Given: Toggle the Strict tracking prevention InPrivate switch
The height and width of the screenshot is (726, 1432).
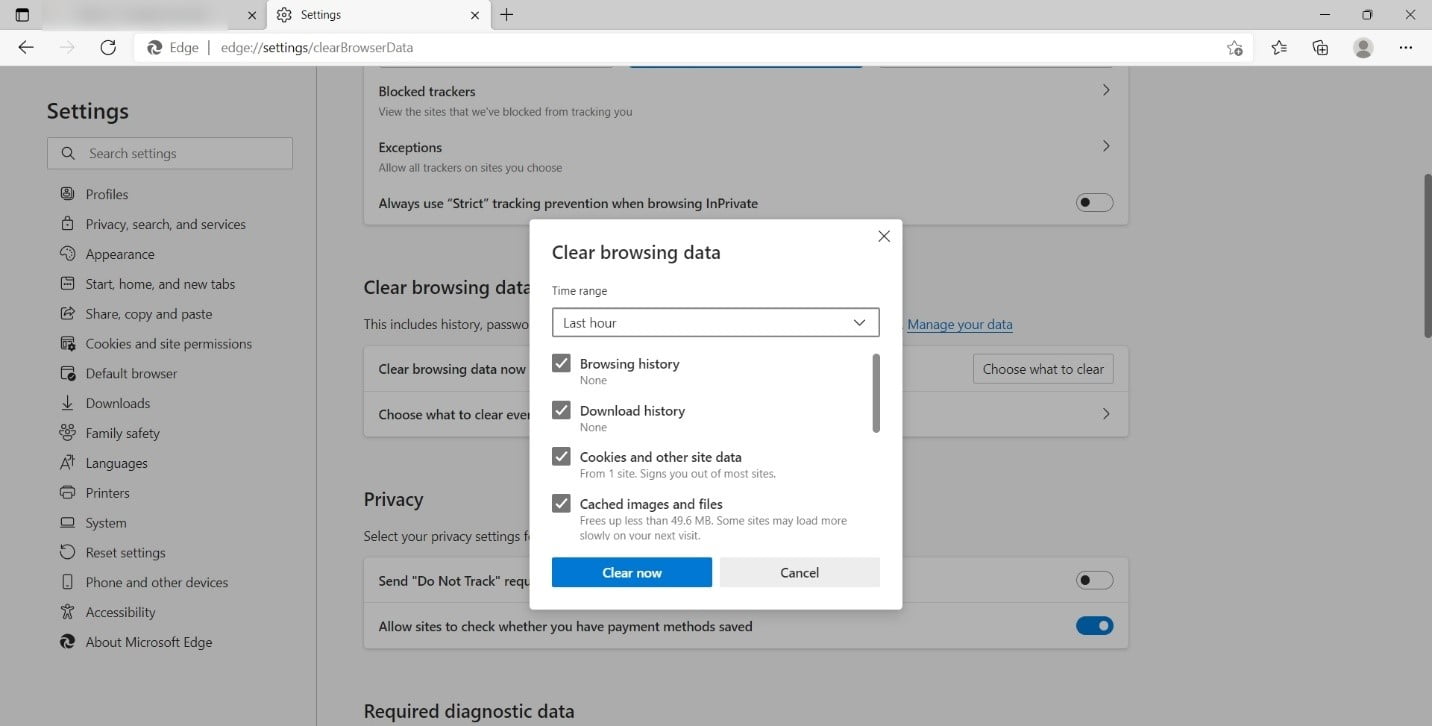Looking at the screenshot, I should [1094, 203].
